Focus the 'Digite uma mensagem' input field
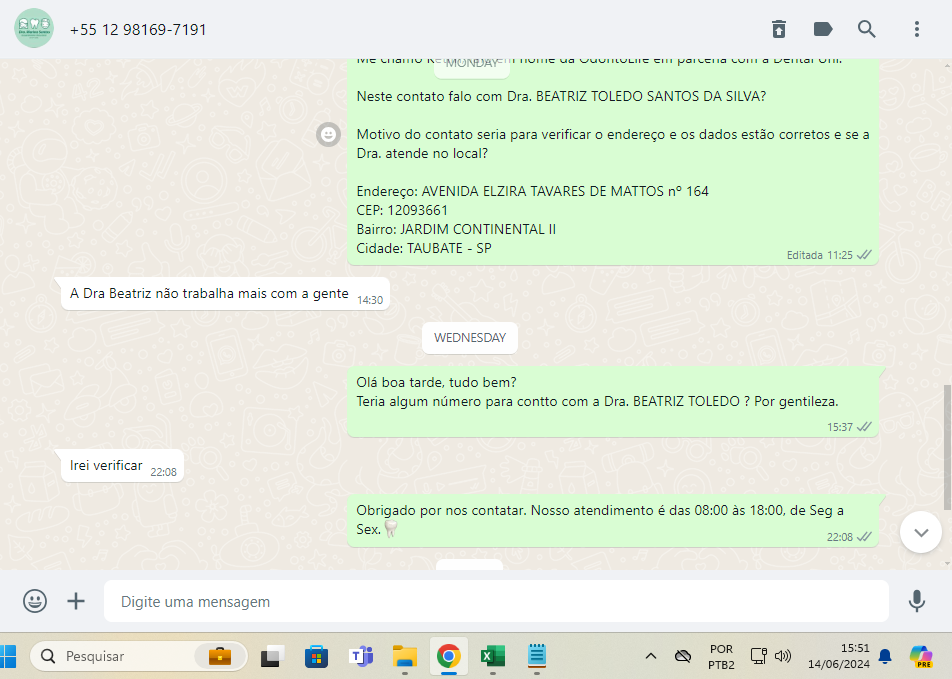 pyautogui.click(x=496, y=601)
